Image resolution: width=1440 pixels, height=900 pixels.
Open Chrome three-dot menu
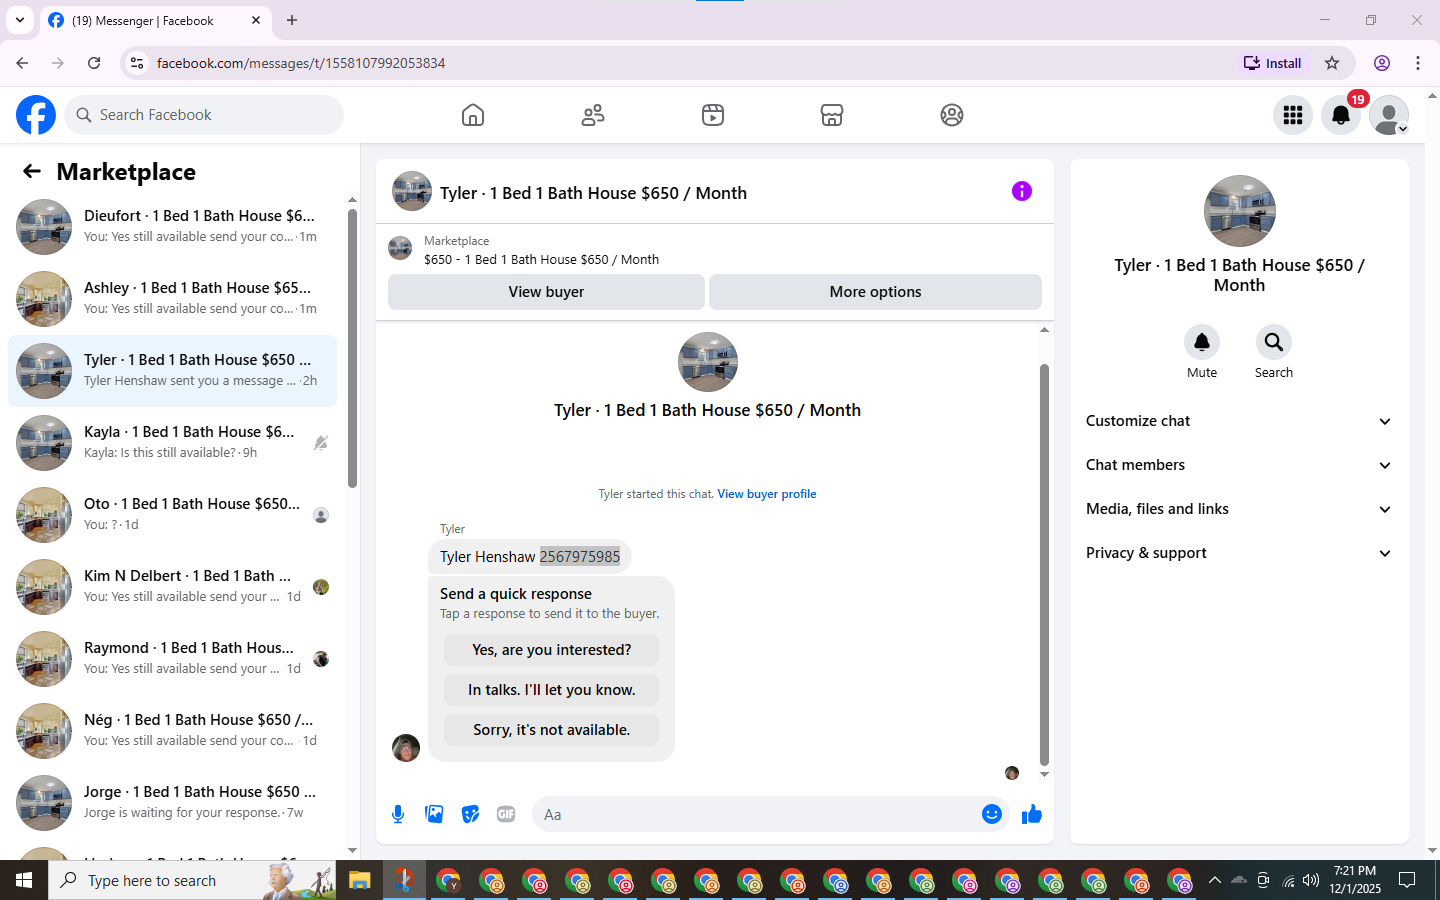point(1418,63)
